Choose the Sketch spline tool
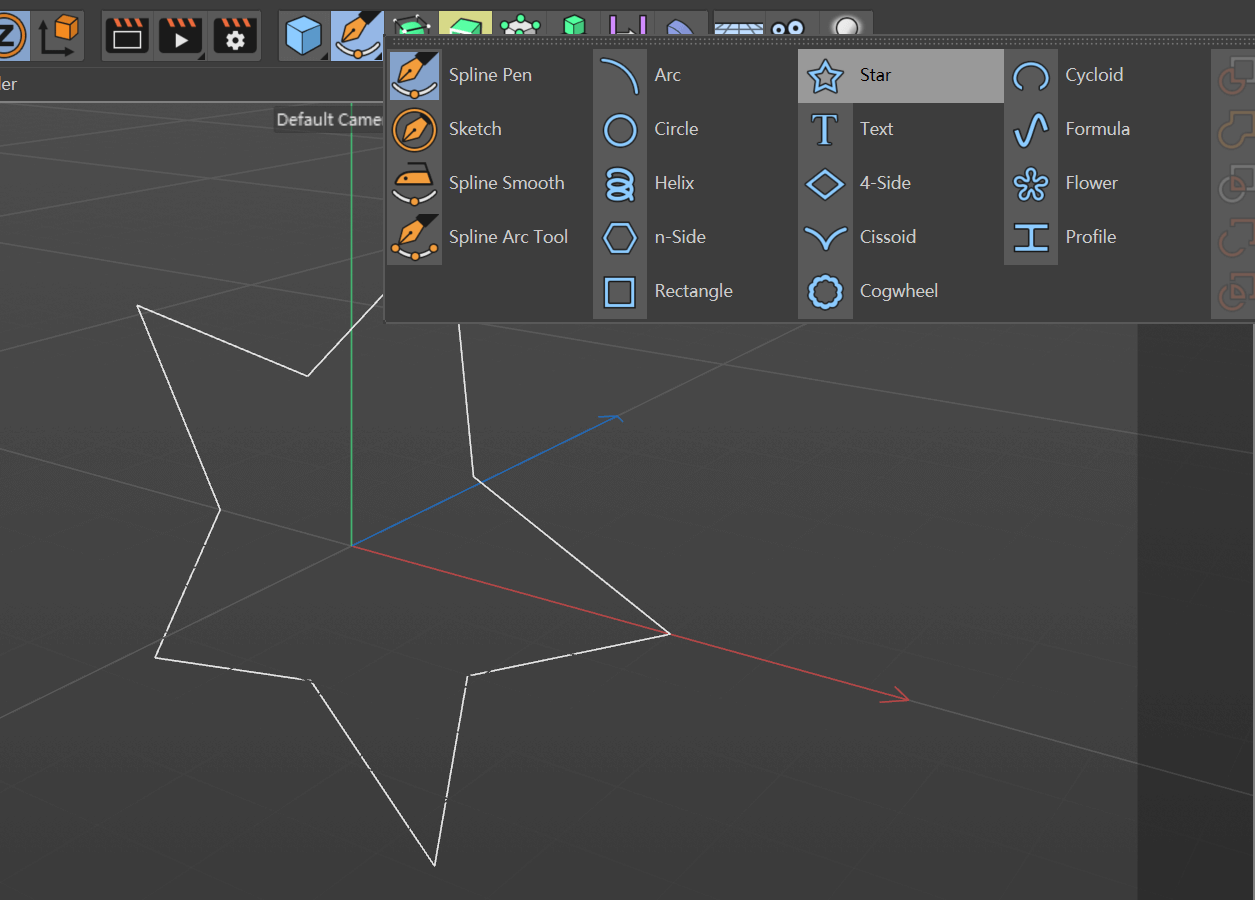 [489, 129]
